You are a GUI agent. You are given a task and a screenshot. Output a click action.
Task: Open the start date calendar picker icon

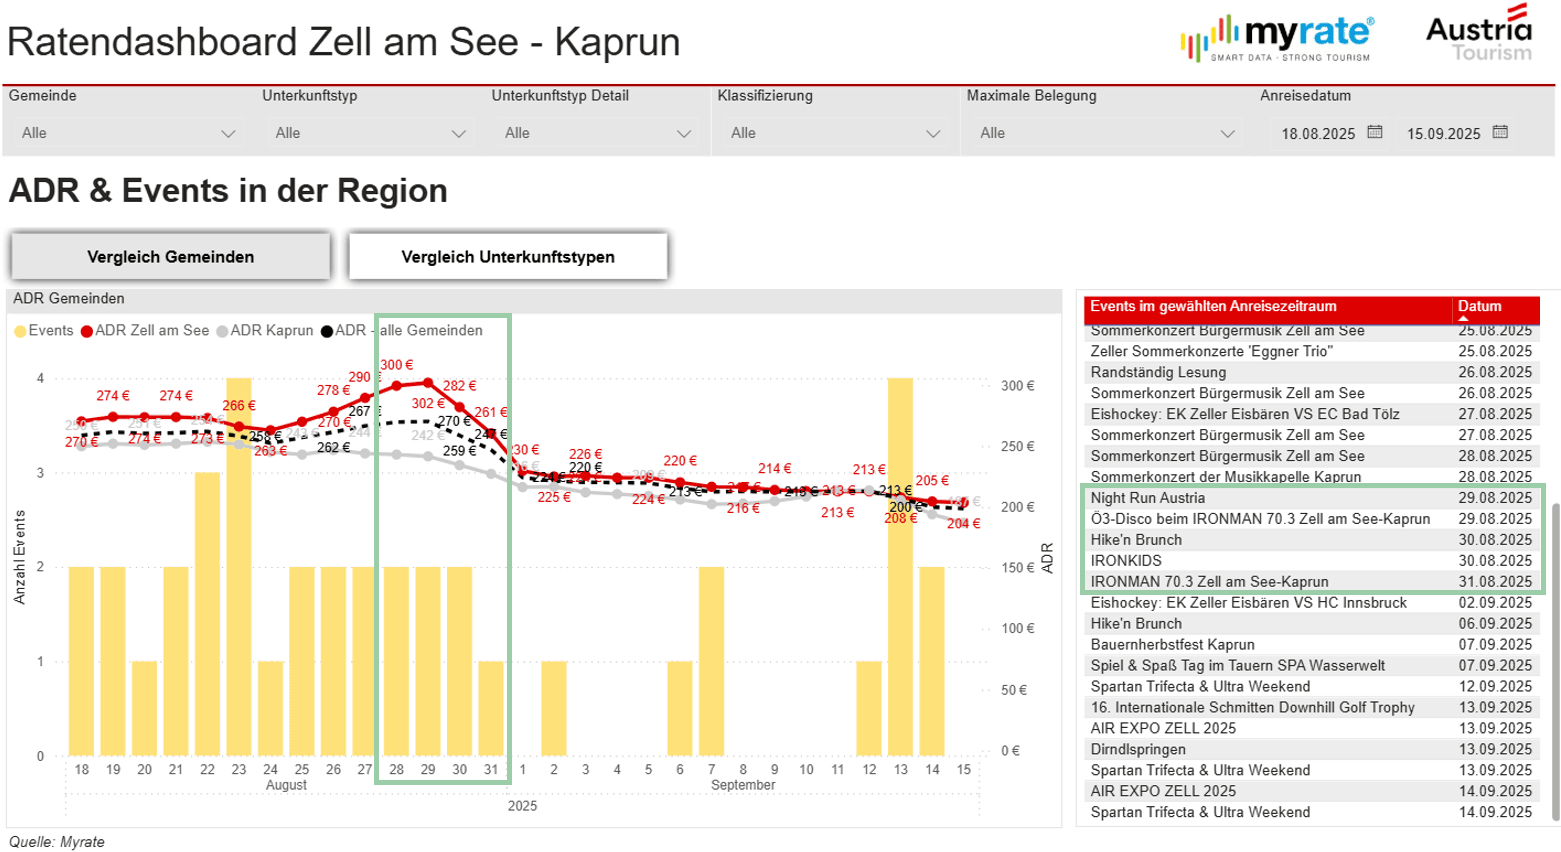1375,132
